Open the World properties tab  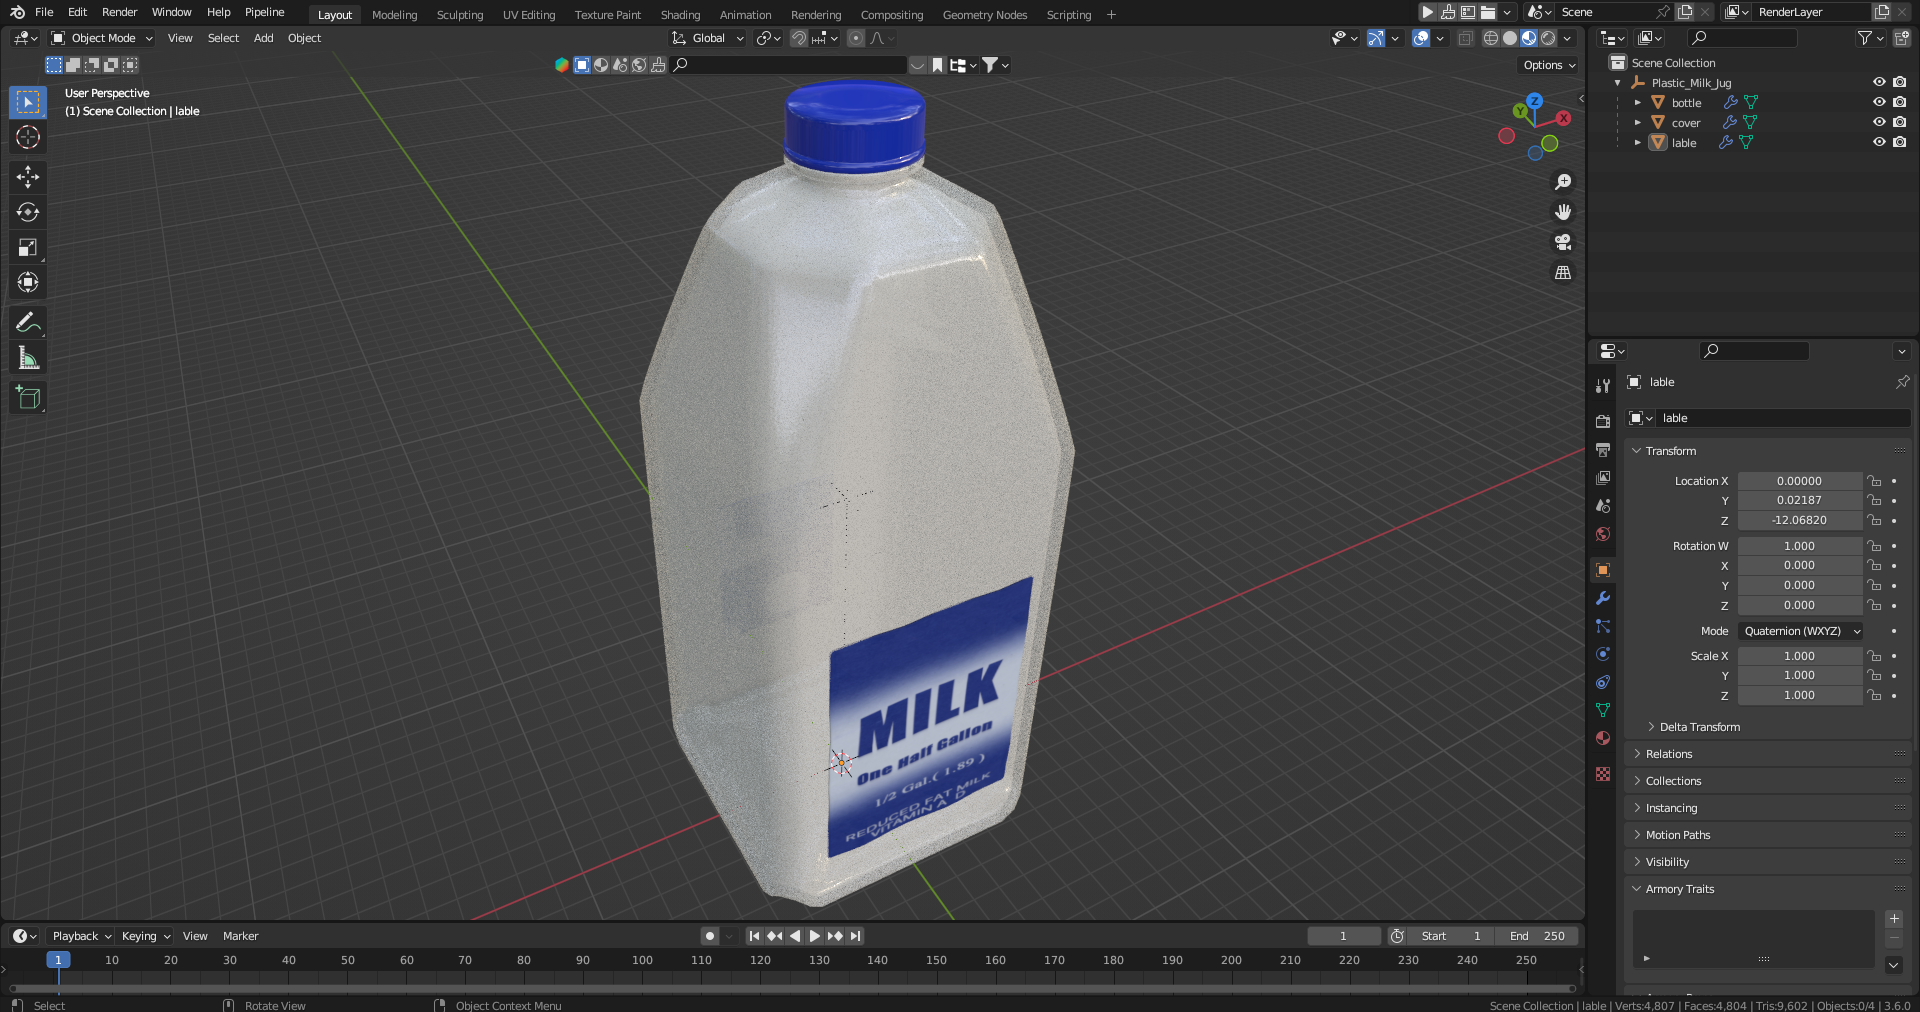click(1603, 534)
